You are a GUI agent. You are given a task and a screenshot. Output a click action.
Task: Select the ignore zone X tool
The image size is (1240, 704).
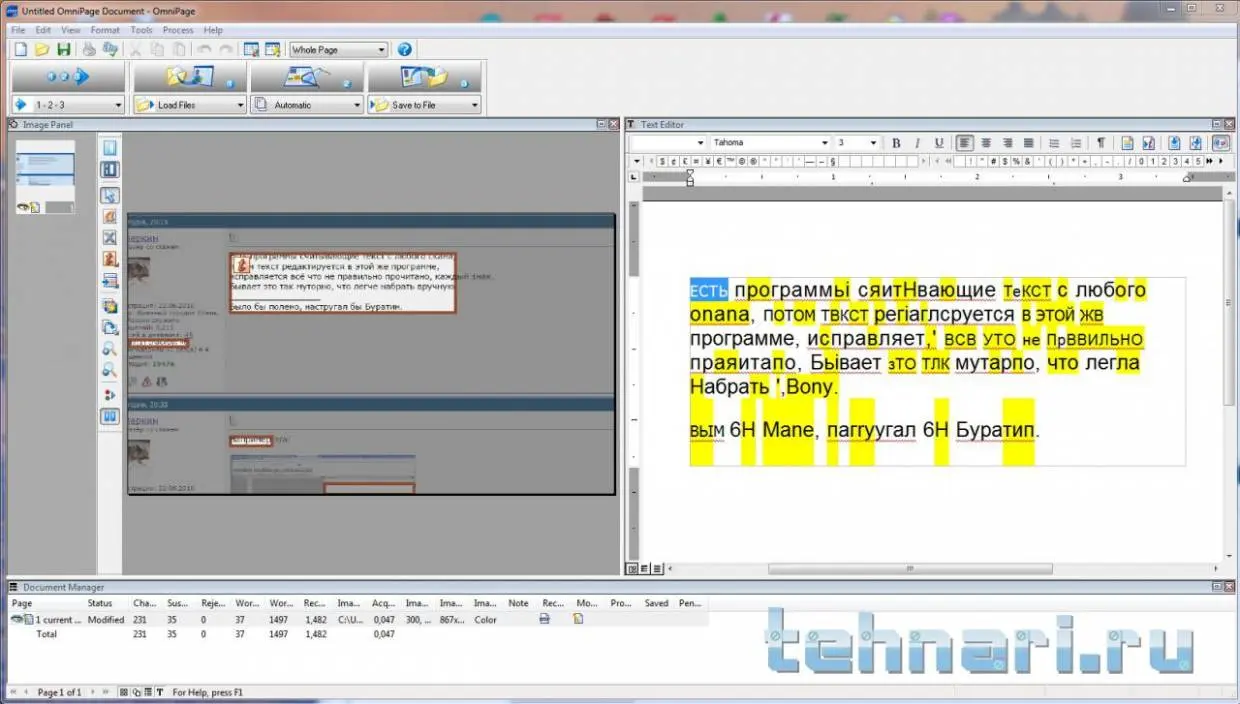(110, 238)
